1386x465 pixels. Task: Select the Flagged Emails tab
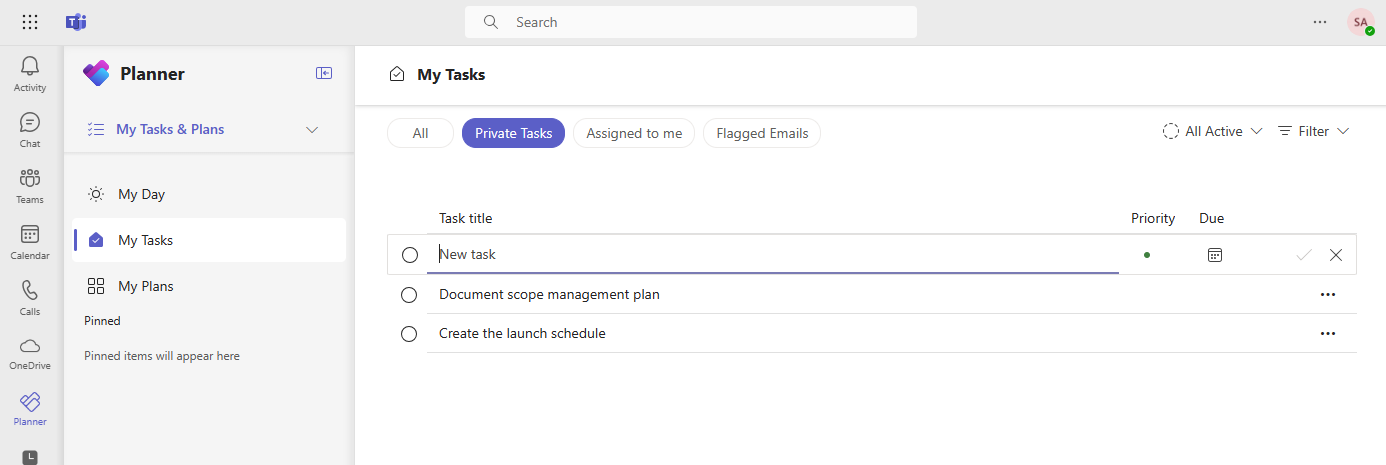coord(762,133)
